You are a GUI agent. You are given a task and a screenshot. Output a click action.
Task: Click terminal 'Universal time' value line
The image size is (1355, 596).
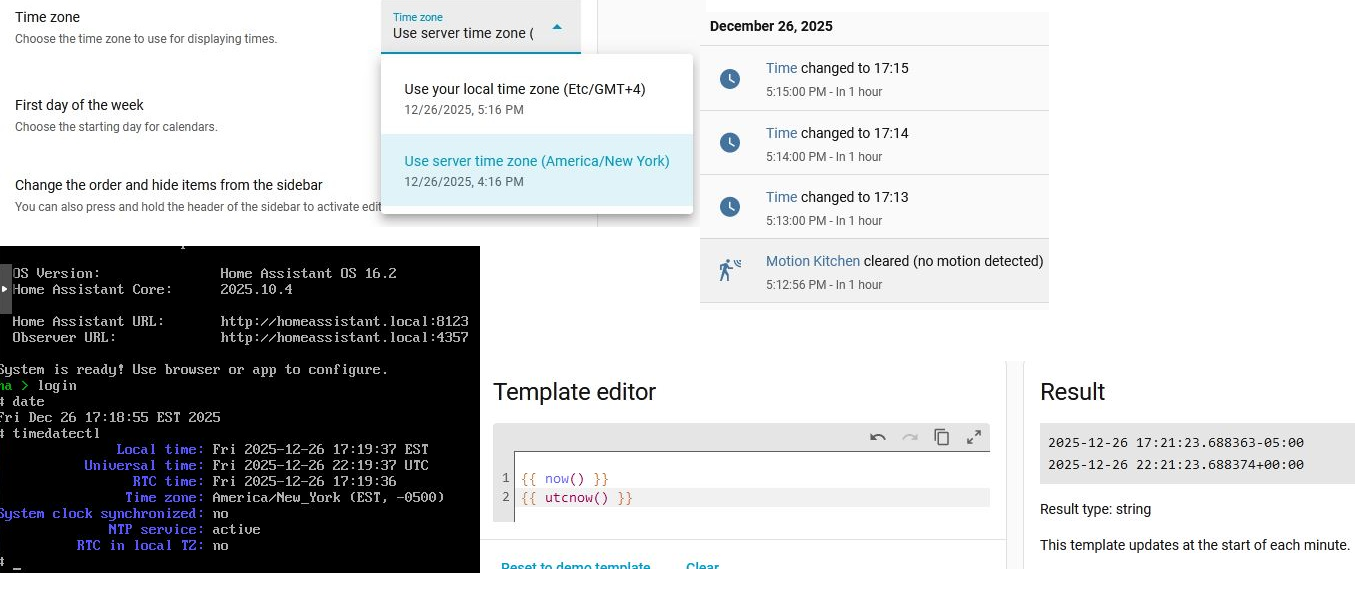pyautogui.click(x=320, y=465)
